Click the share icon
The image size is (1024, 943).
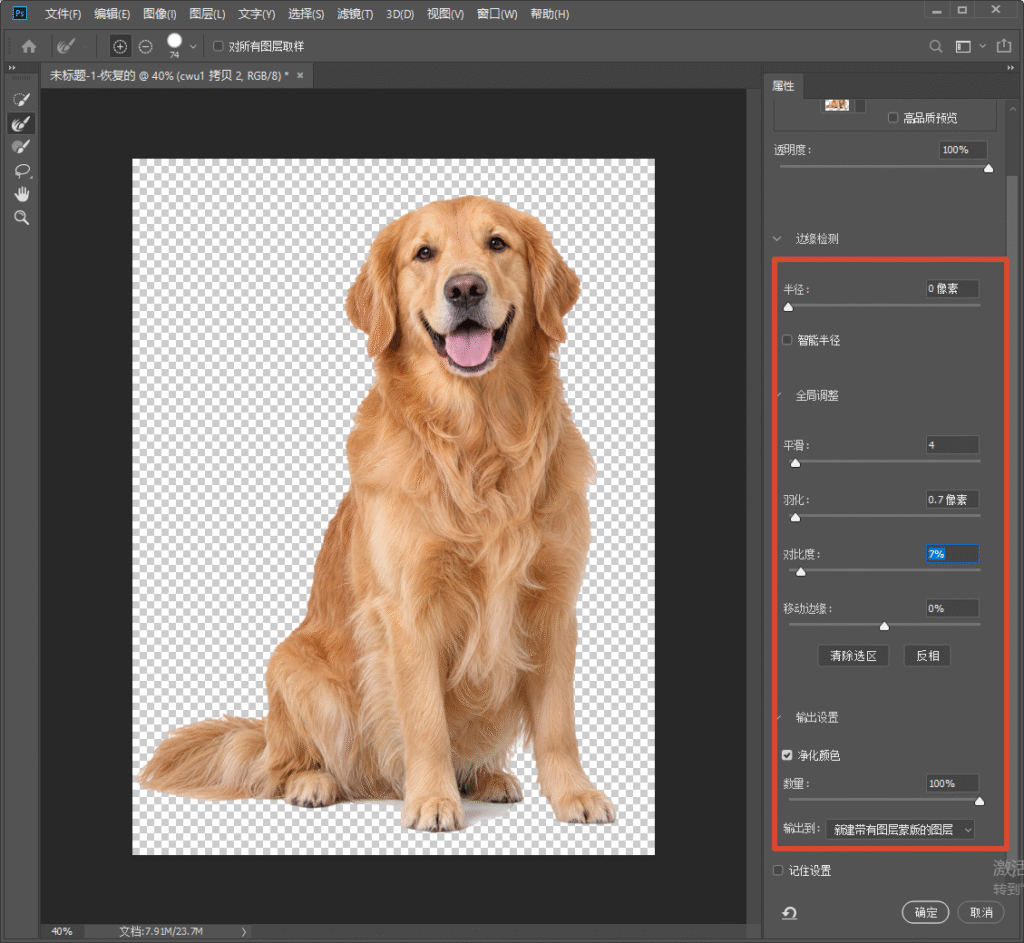pos(1004,46)
